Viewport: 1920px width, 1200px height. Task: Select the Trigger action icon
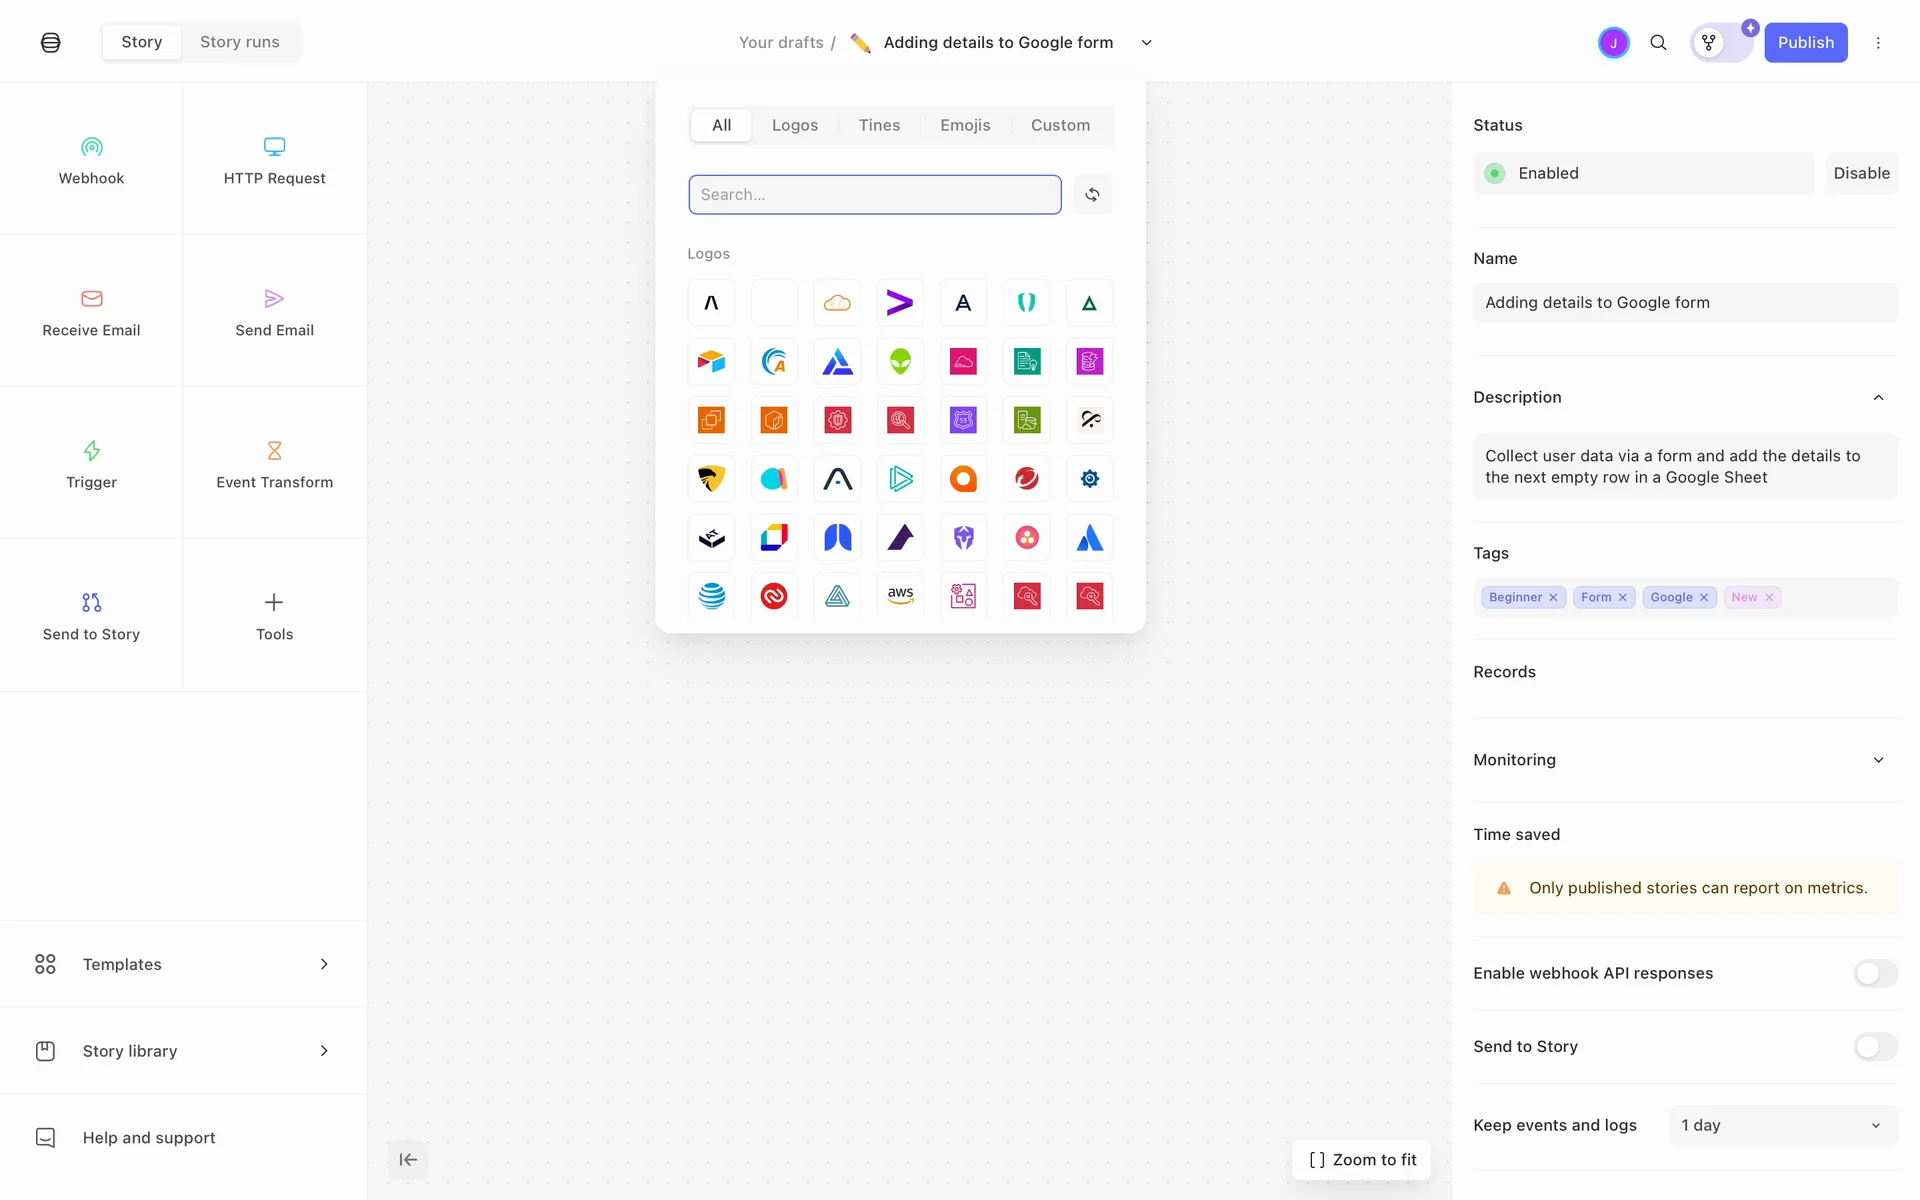click(91, 451)
